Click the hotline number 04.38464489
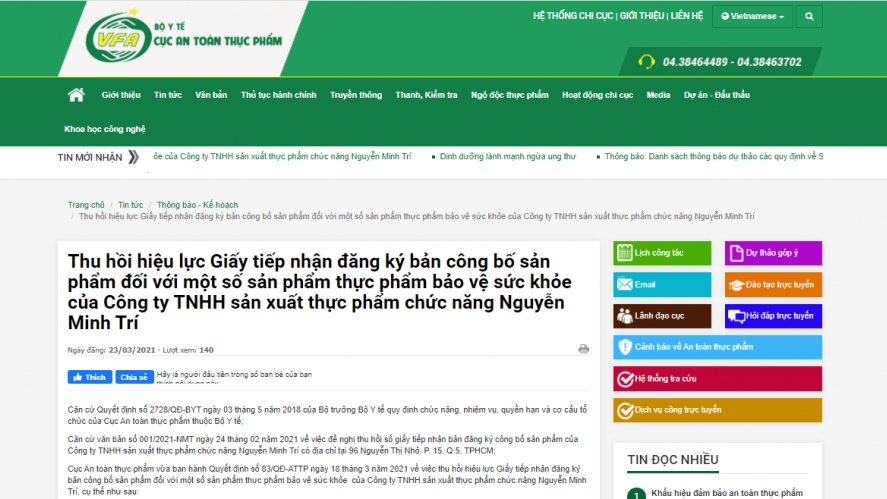Image resolution: width=887 pixels, height=499 pixels. coord(695,62)
